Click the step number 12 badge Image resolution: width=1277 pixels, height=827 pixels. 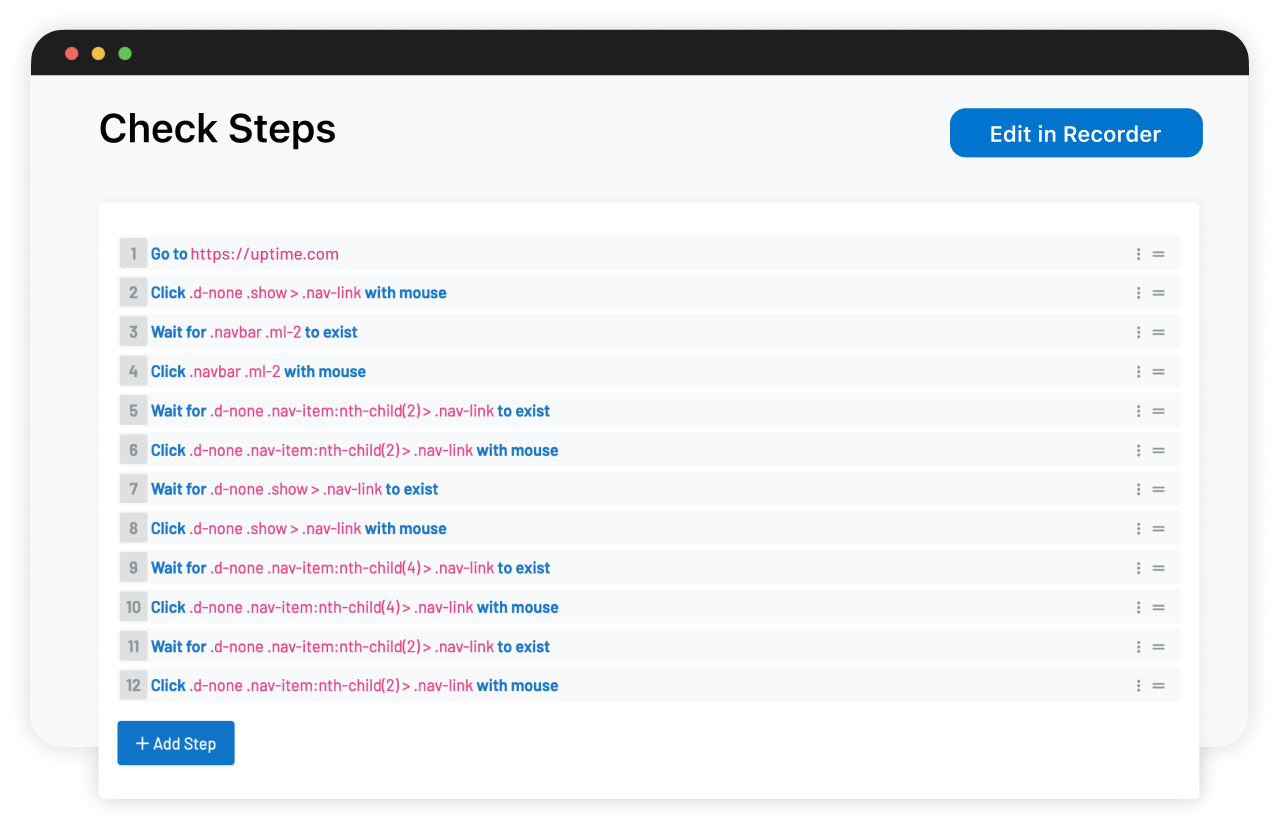tap(133, 686)
